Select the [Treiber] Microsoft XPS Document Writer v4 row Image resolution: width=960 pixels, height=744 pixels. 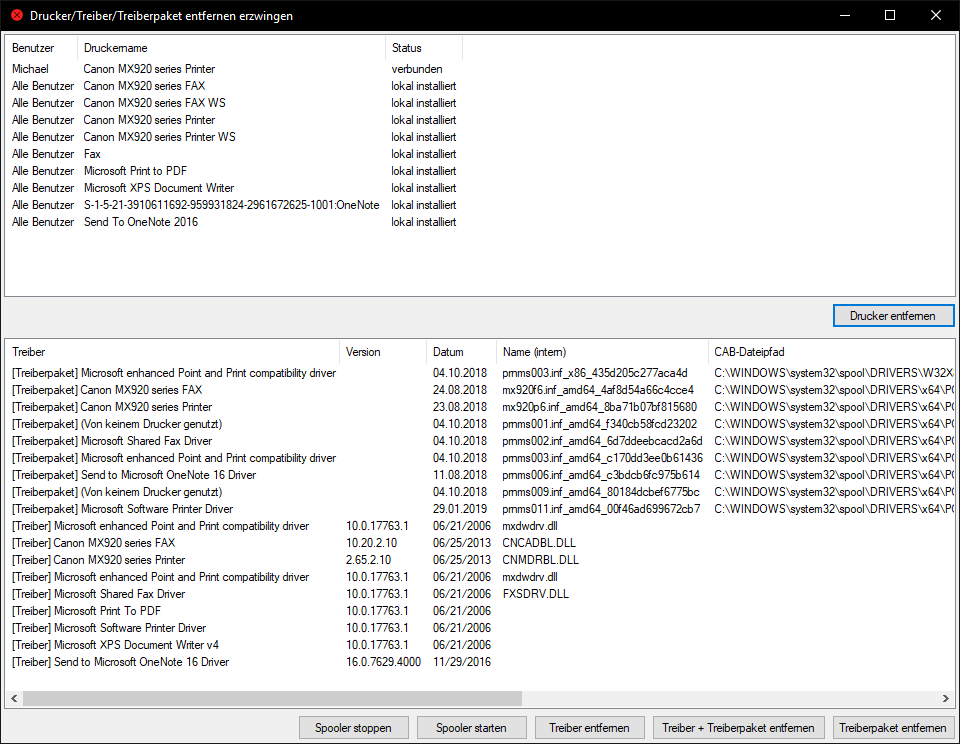[x=115, y=645]
